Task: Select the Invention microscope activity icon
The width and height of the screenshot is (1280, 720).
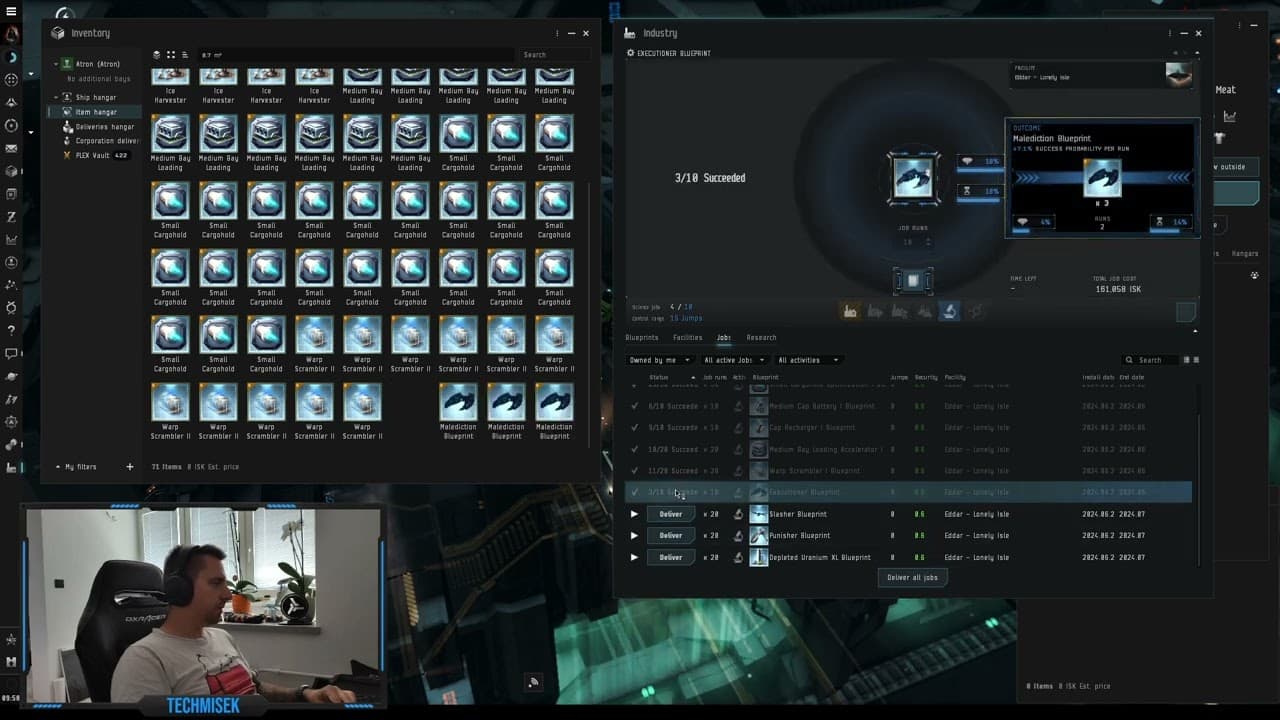Action: (x=949, y=312)
